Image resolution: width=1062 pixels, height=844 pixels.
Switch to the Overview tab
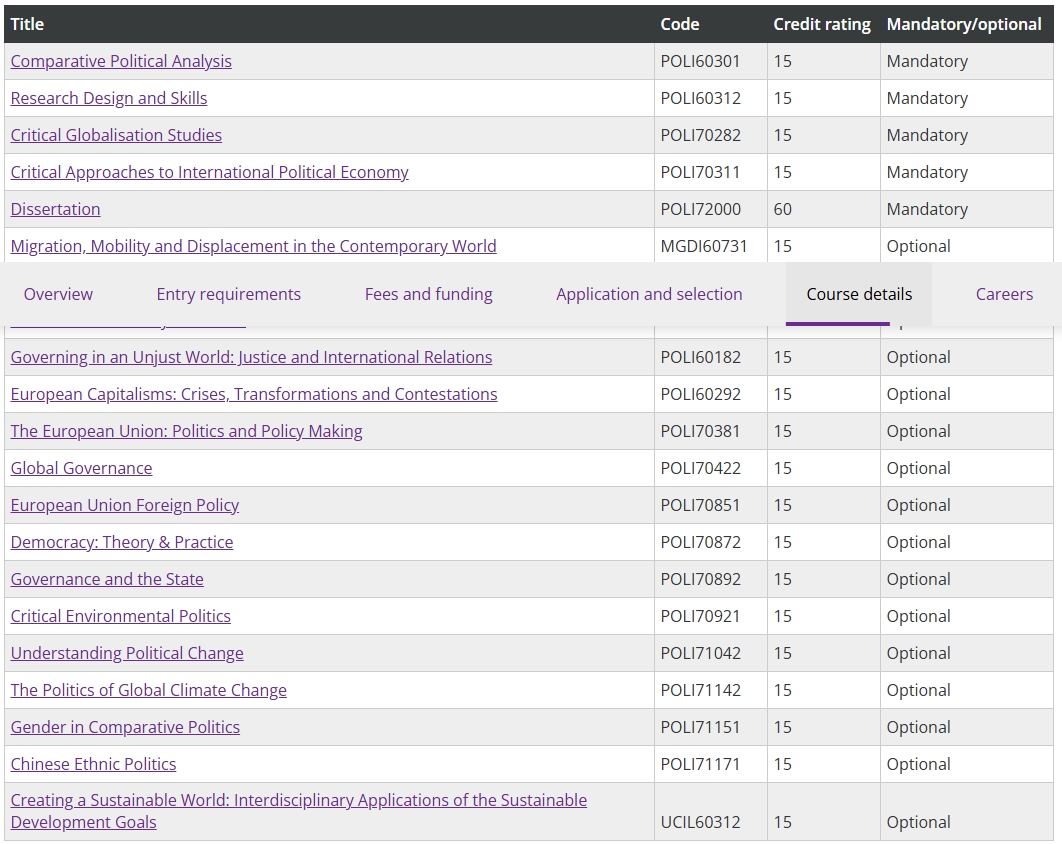pyautogui.click(x=58, y=294)
